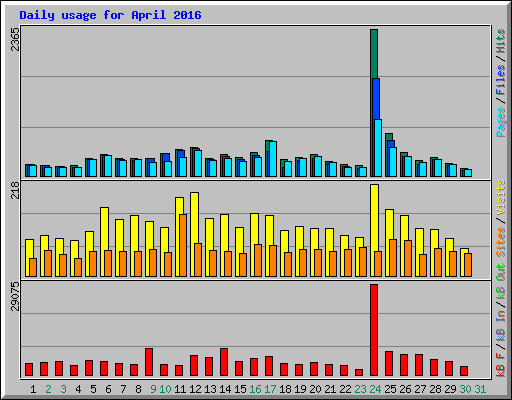
Task: Click the 218 visits axis value
Action: click(x=15, y=190)
